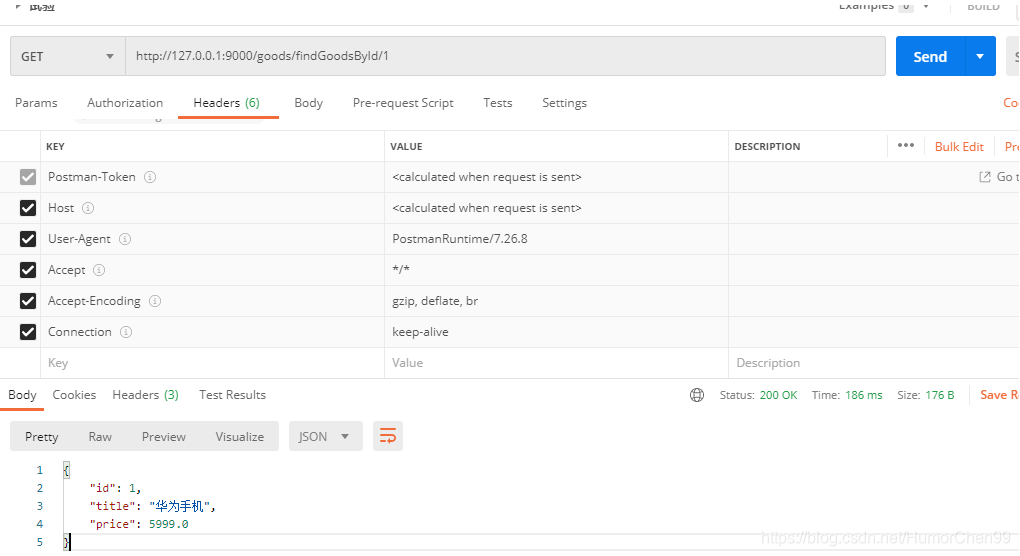View the response Headers (3) tab

point(146,395)
